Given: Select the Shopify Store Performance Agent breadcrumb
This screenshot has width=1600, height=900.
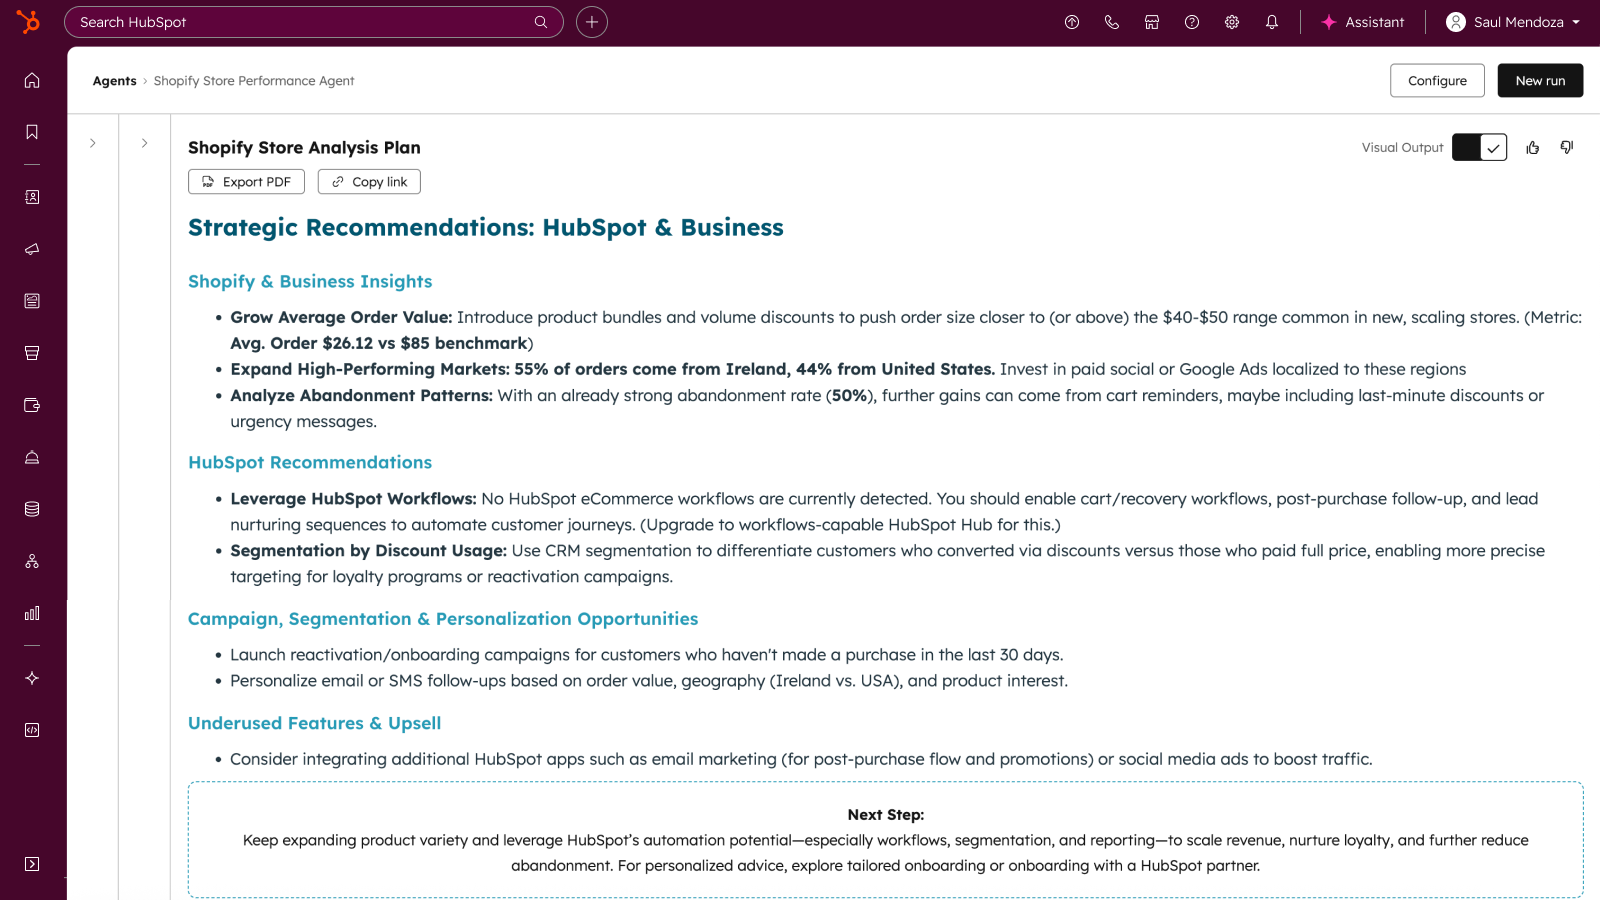Looking at the screenshot, I should pos(254,81).
